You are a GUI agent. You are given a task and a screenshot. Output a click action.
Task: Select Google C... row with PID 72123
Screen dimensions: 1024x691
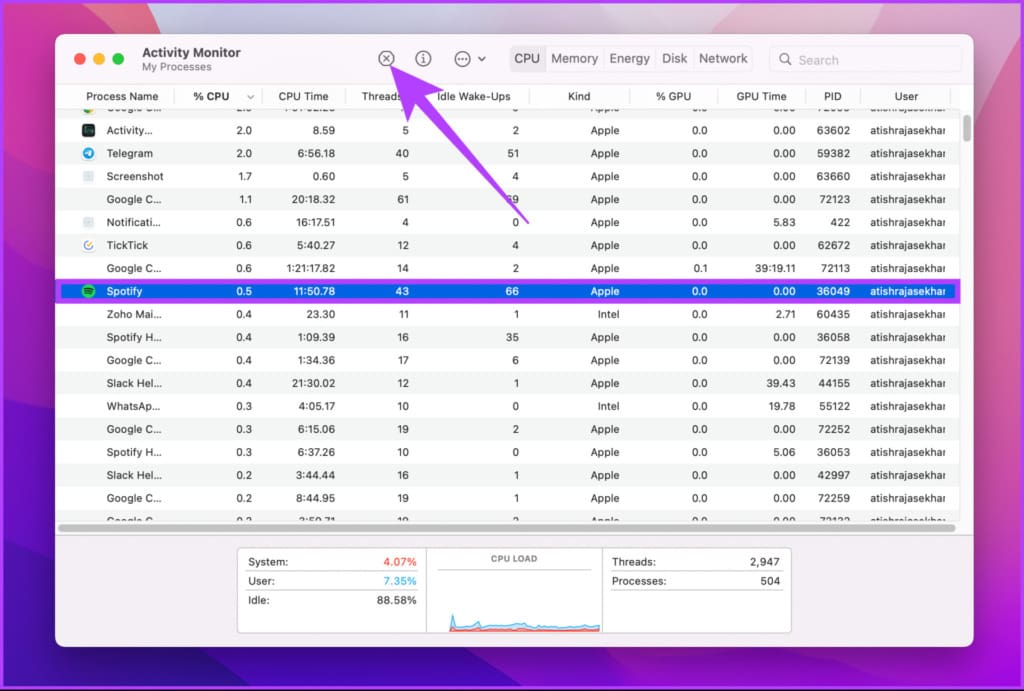[507, 199]
